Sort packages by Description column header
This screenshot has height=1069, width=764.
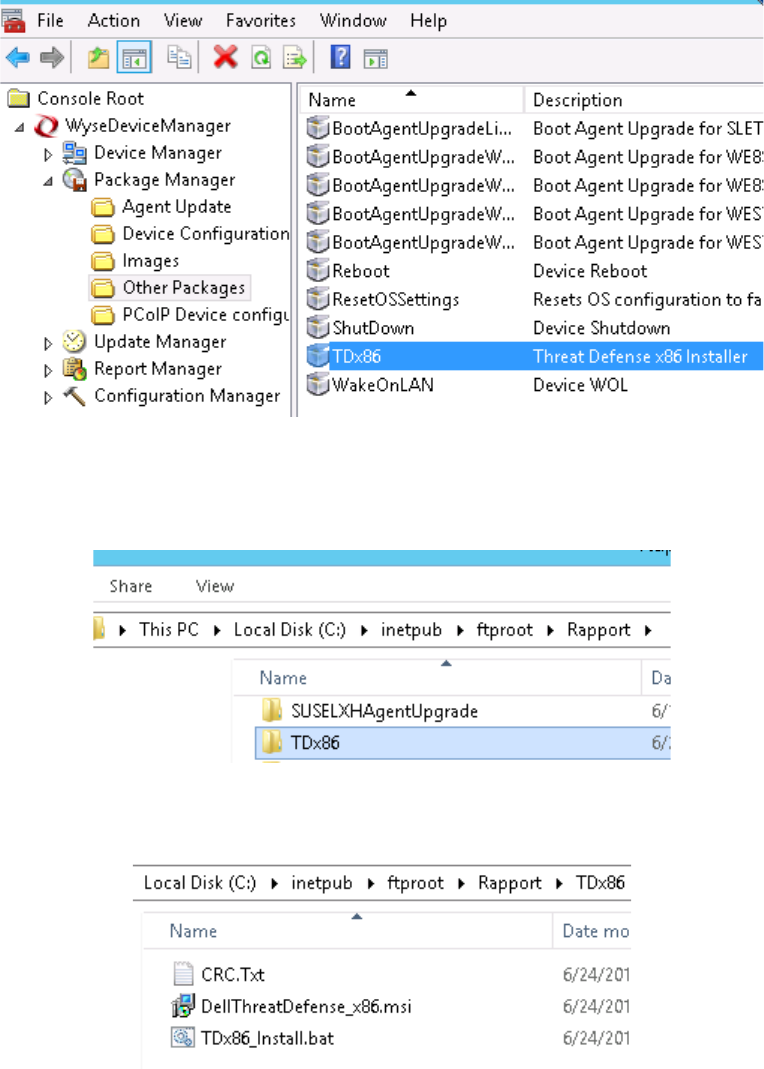[643, 100]
